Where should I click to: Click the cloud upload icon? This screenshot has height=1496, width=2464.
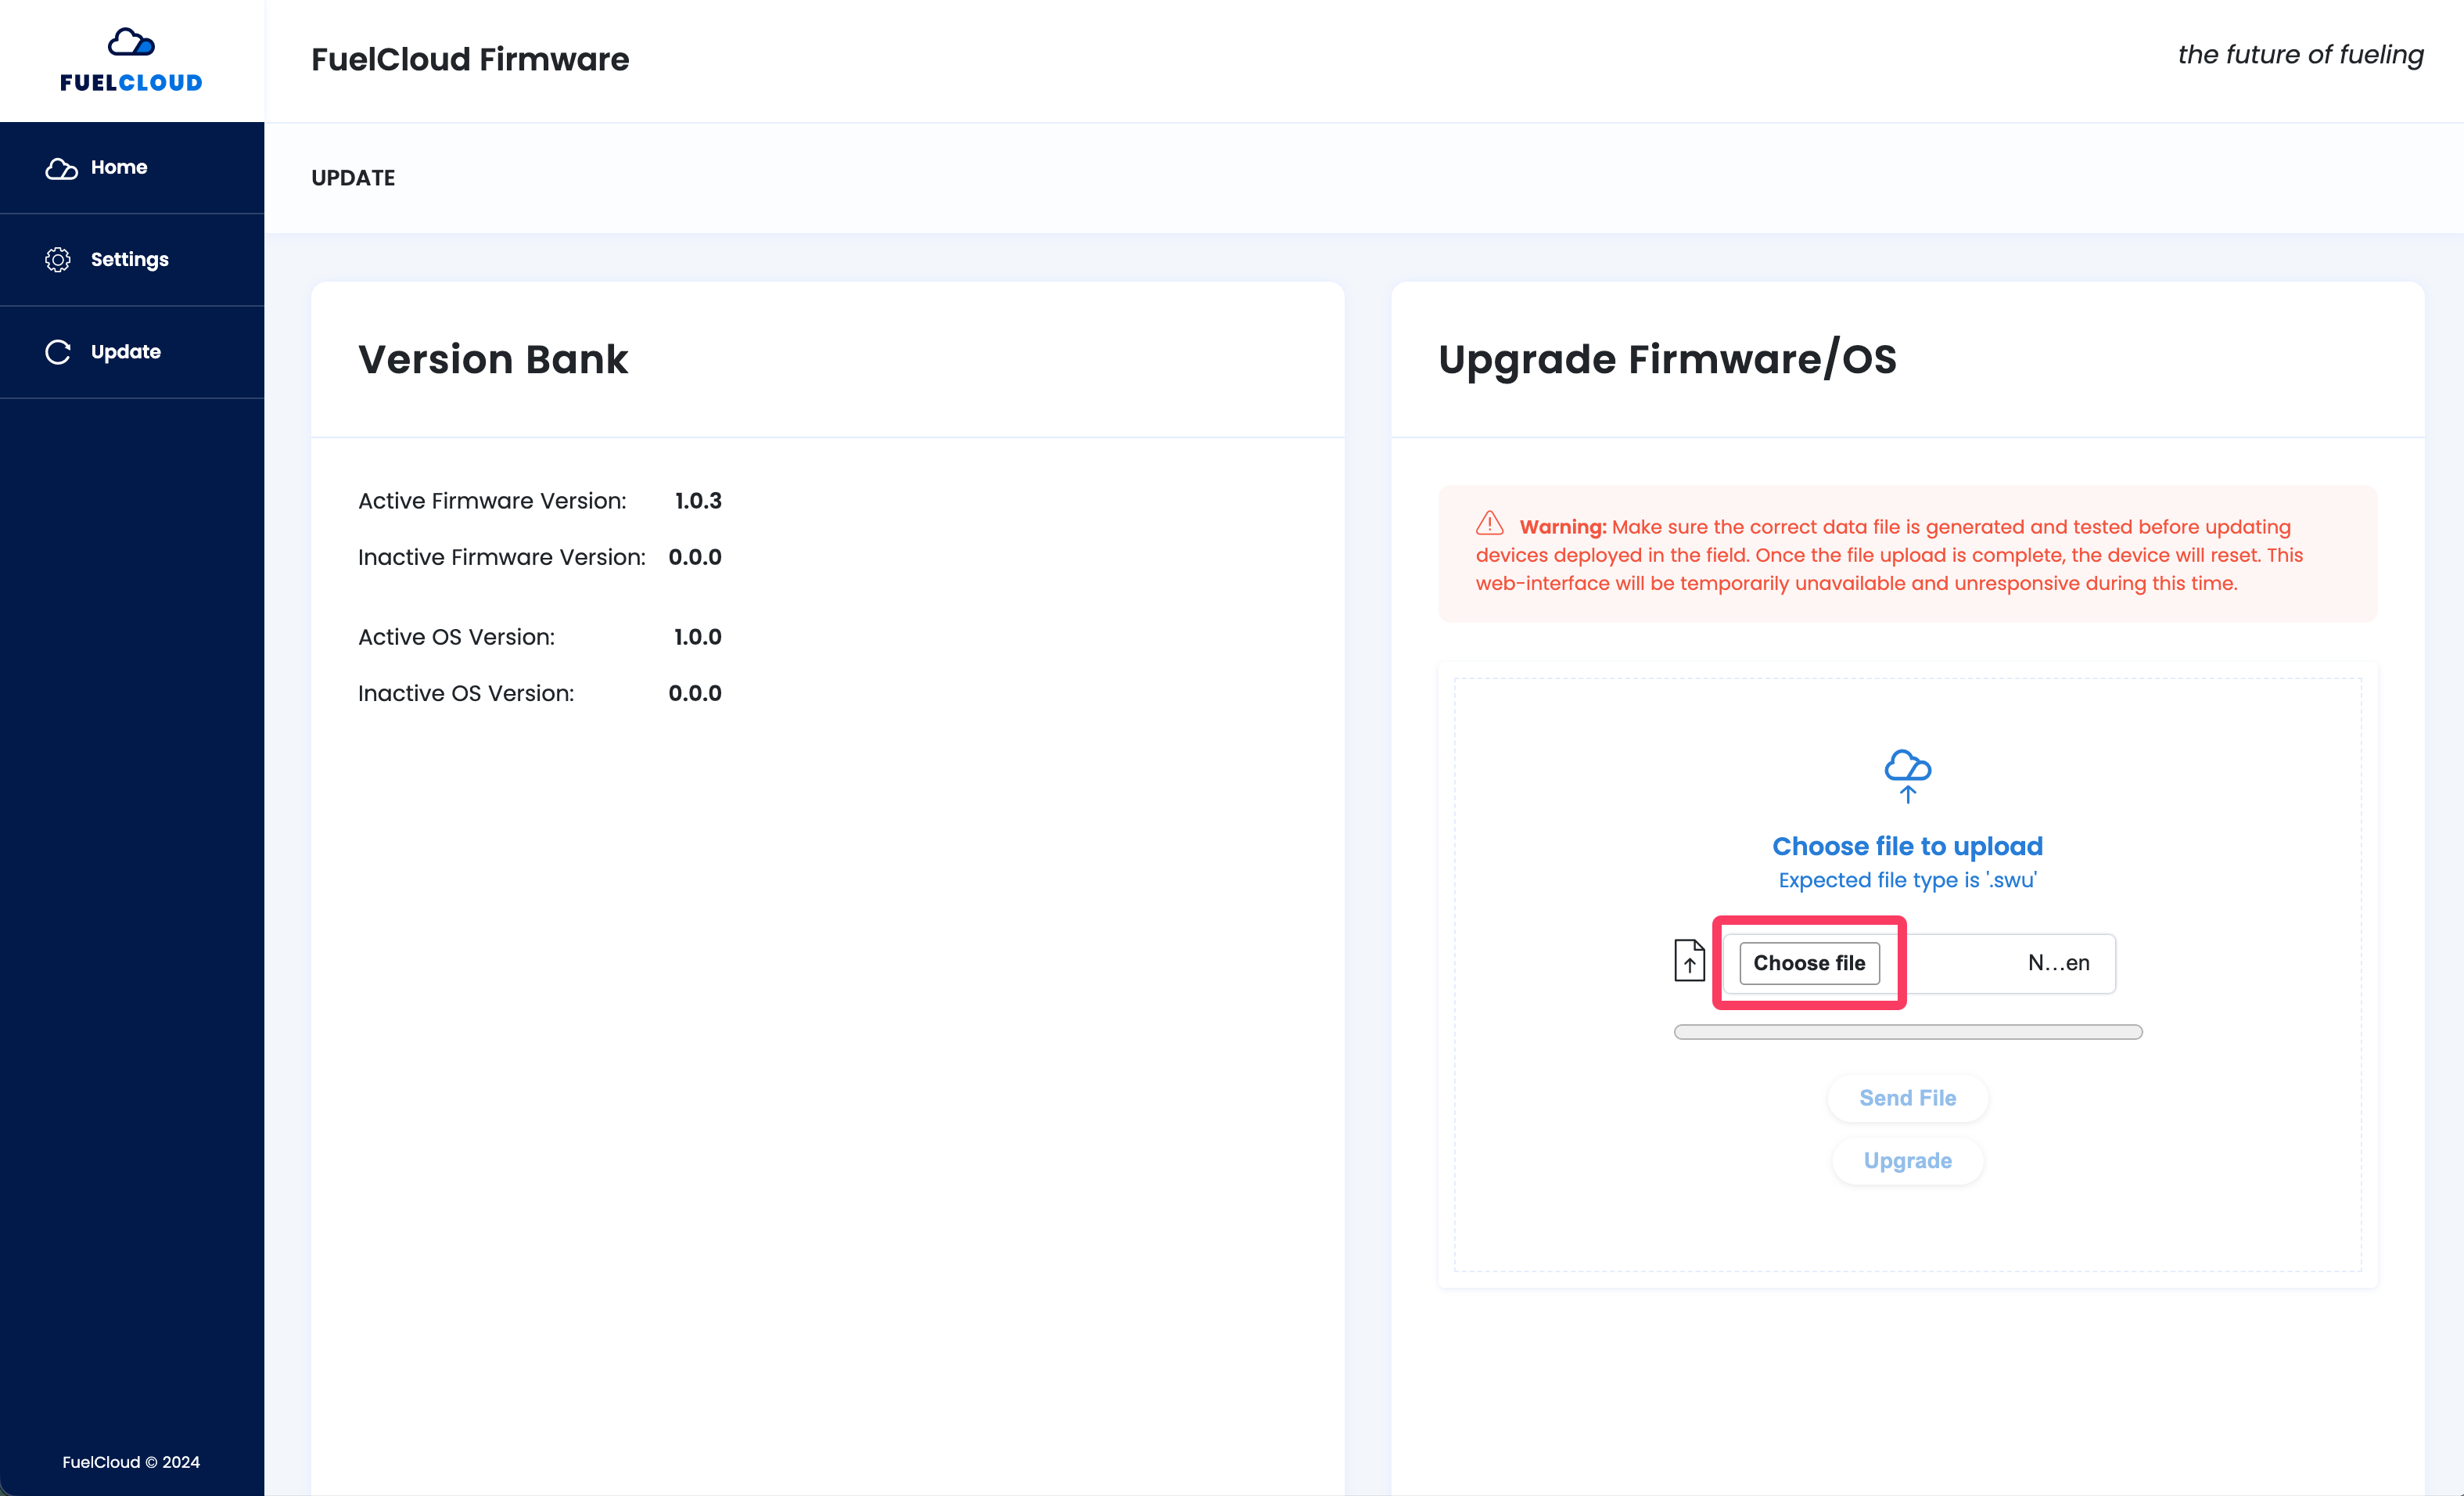(x=1907, y=776)
